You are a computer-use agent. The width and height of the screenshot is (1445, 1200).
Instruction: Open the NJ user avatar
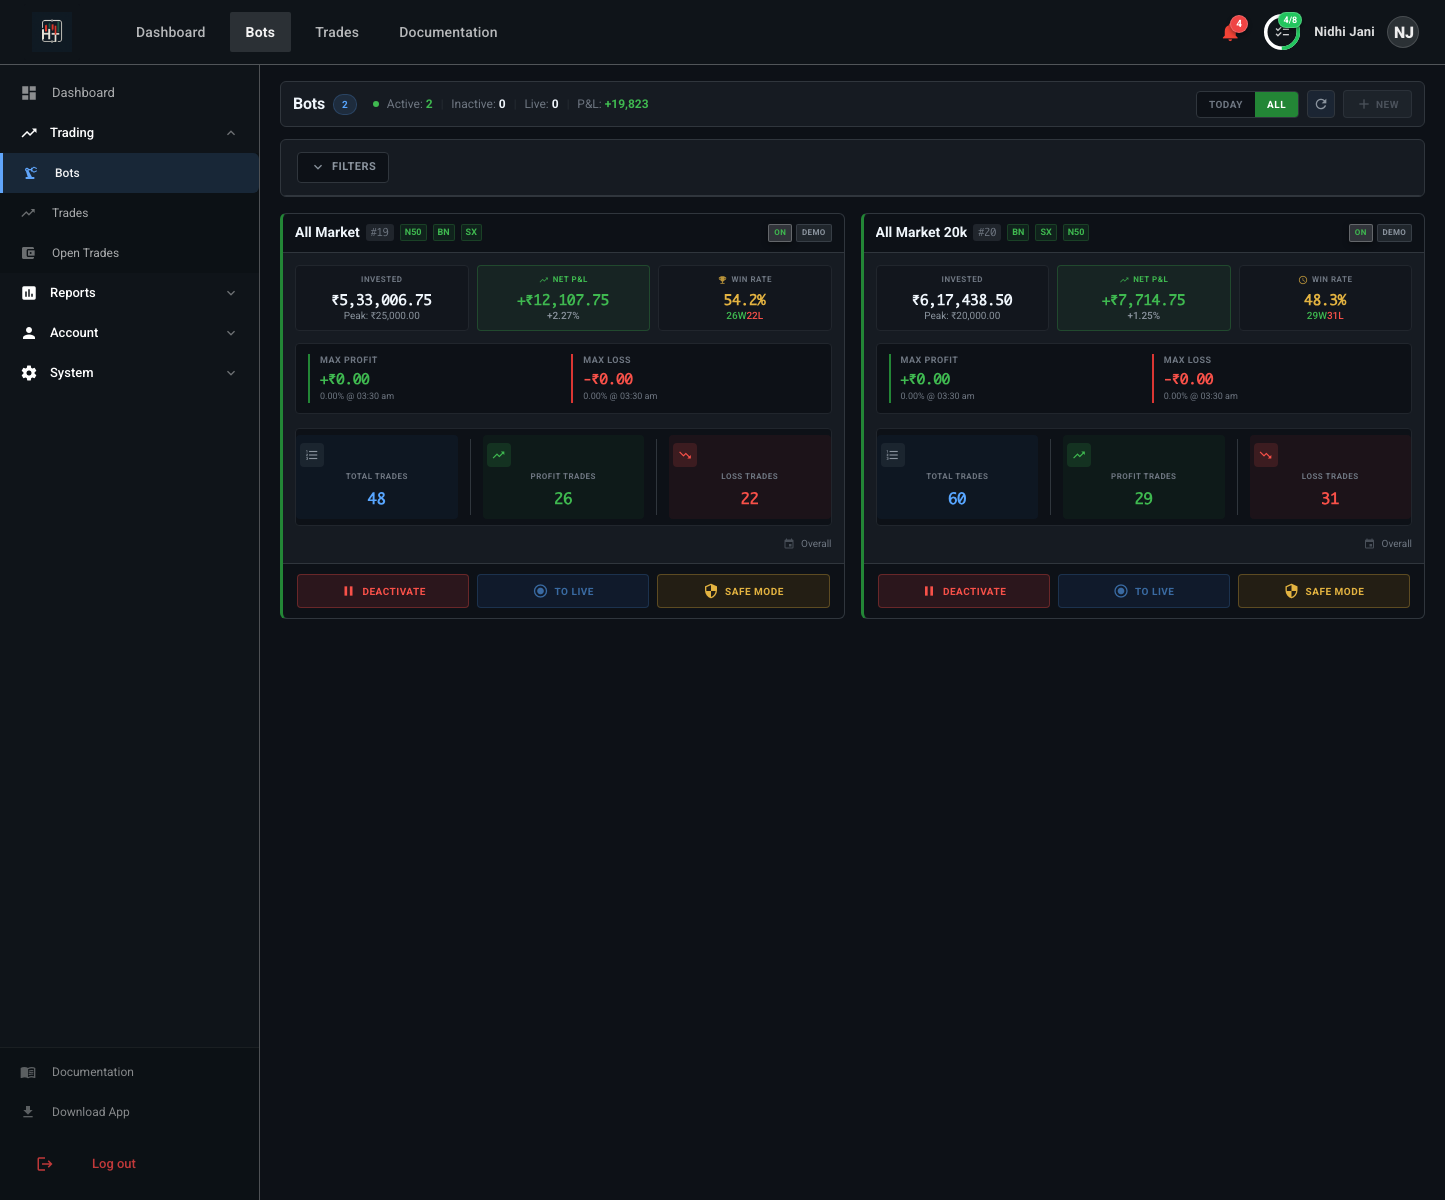click(1403, 32)
